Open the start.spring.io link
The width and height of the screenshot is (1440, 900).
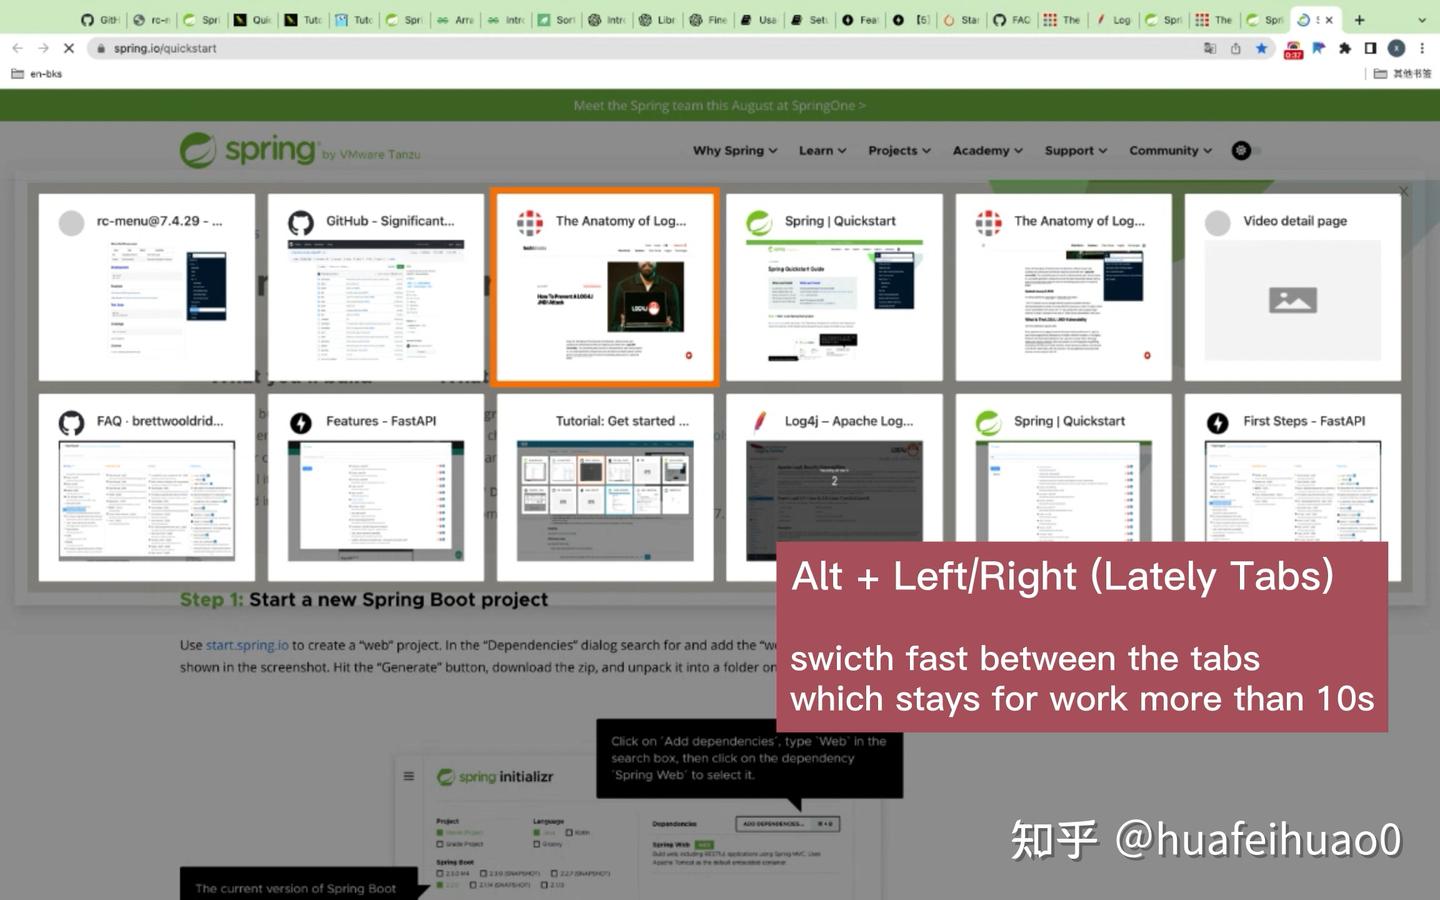(245, 645)
